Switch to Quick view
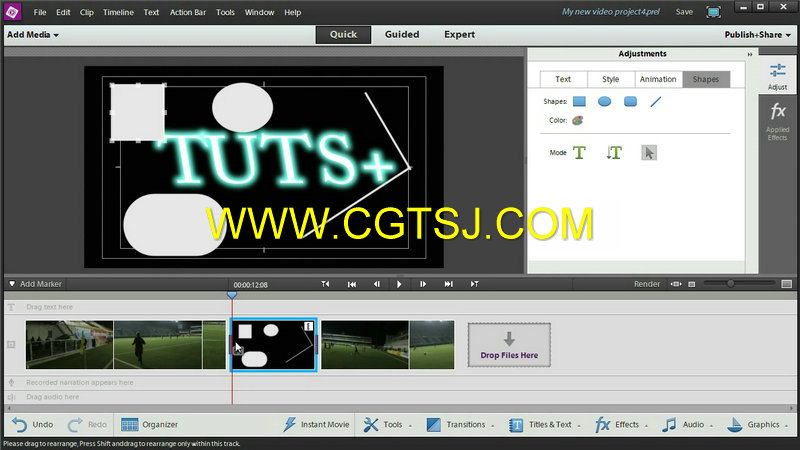 coord(343,35)
